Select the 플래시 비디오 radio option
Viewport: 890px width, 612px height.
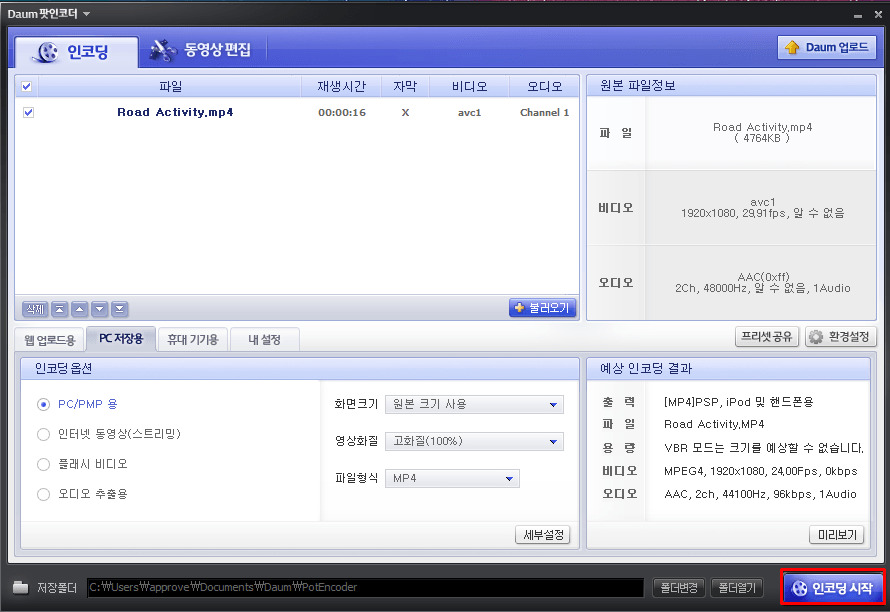[43, 464]
